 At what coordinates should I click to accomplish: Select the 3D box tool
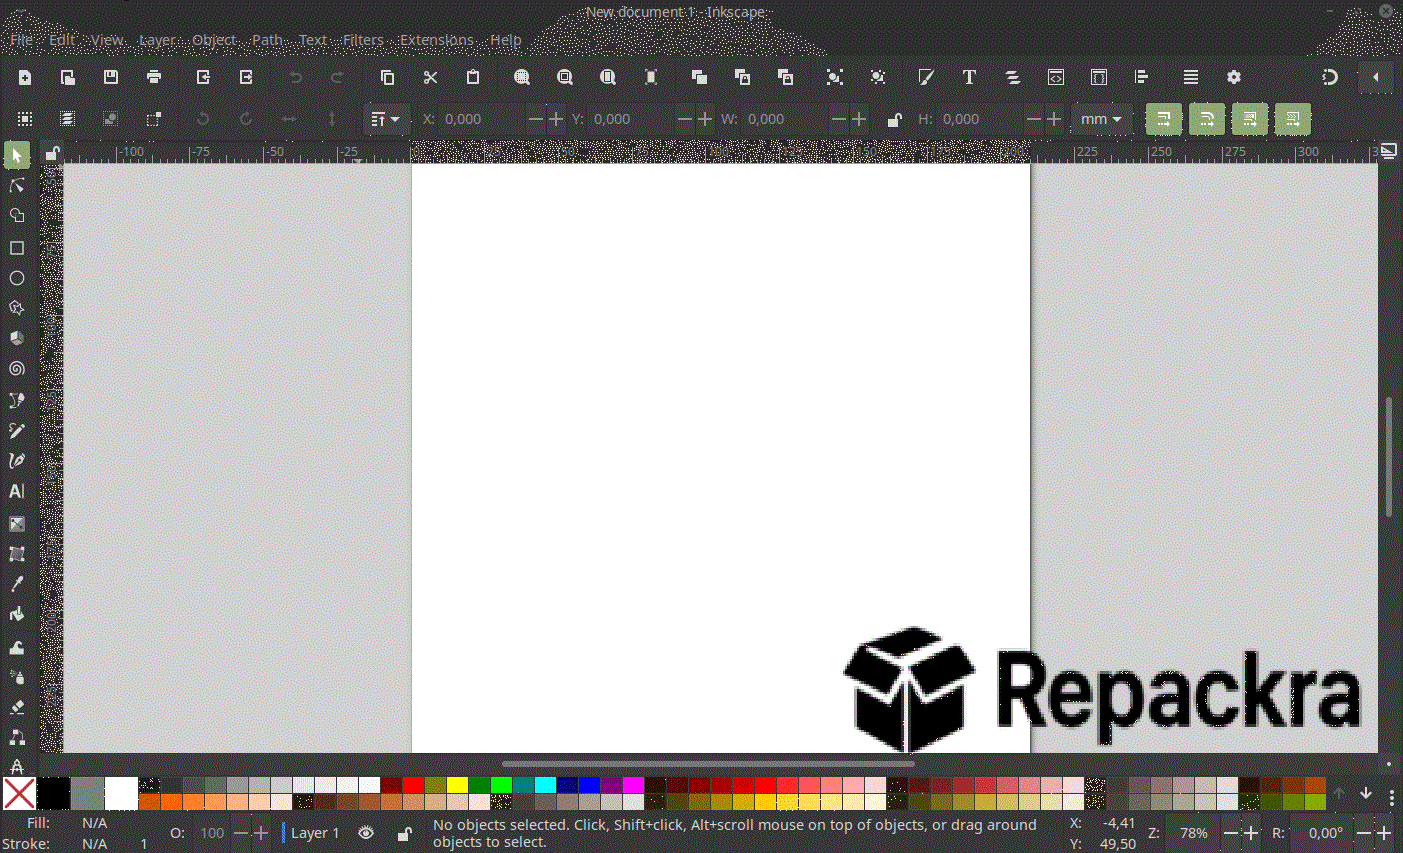[17, 338]
